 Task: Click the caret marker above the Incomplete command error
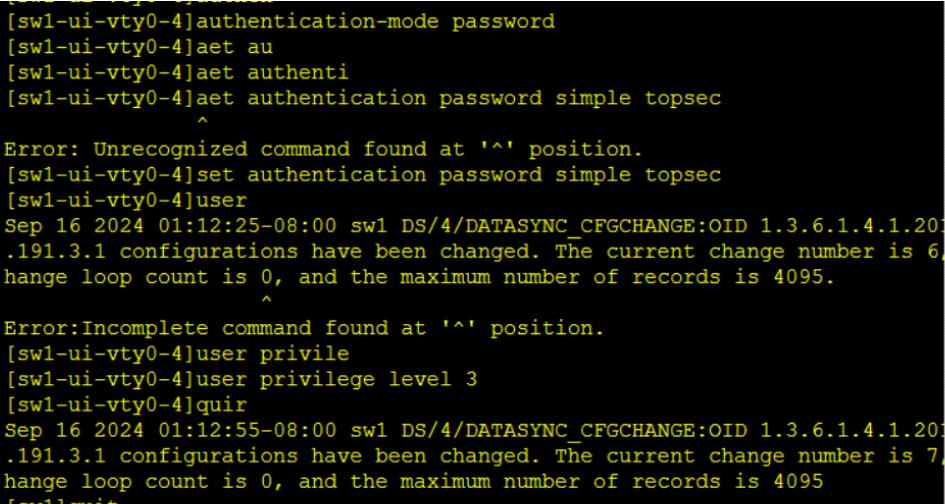(266, 300)
